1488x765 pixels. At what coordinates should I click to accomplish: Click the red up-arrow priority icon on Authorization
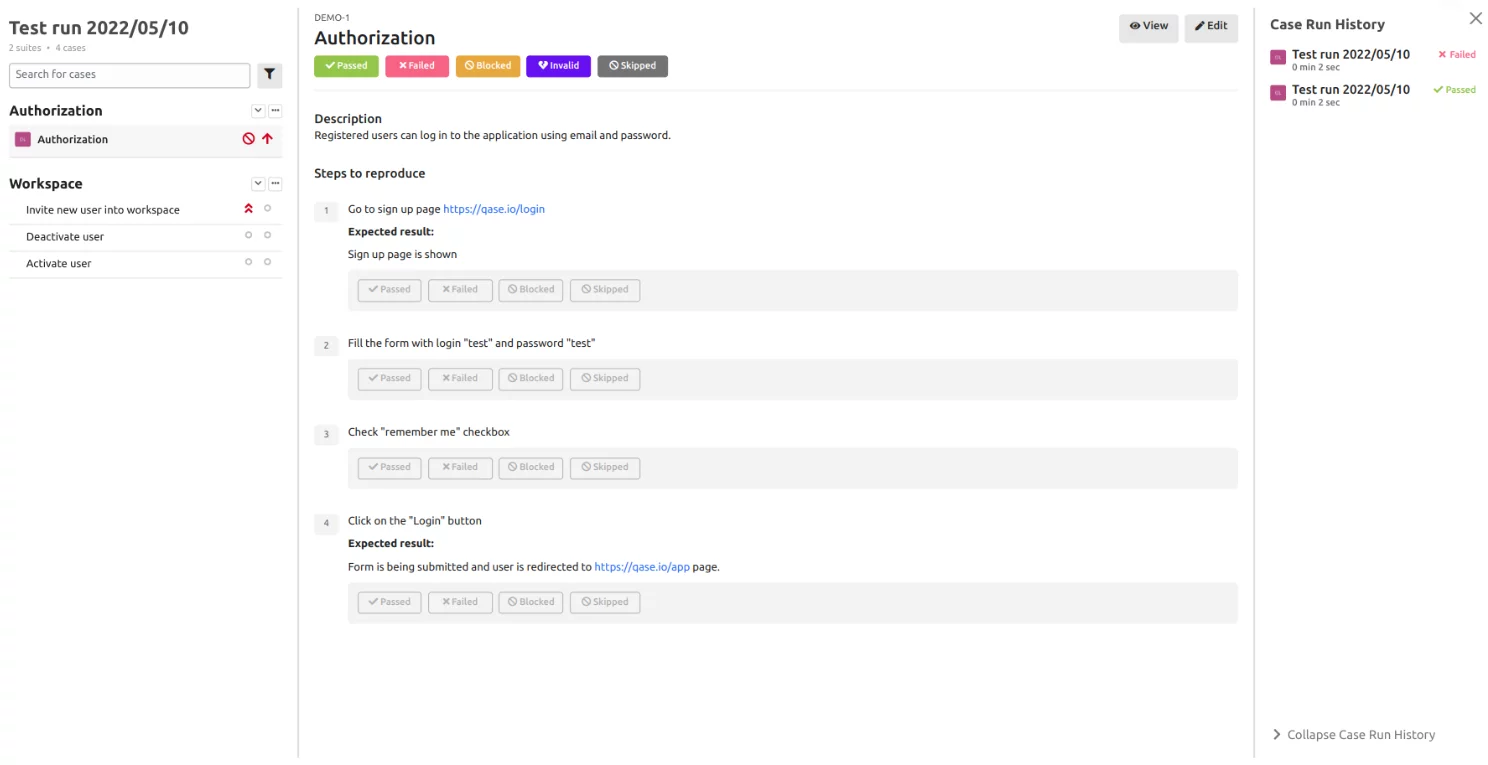[x=267, y=140]
